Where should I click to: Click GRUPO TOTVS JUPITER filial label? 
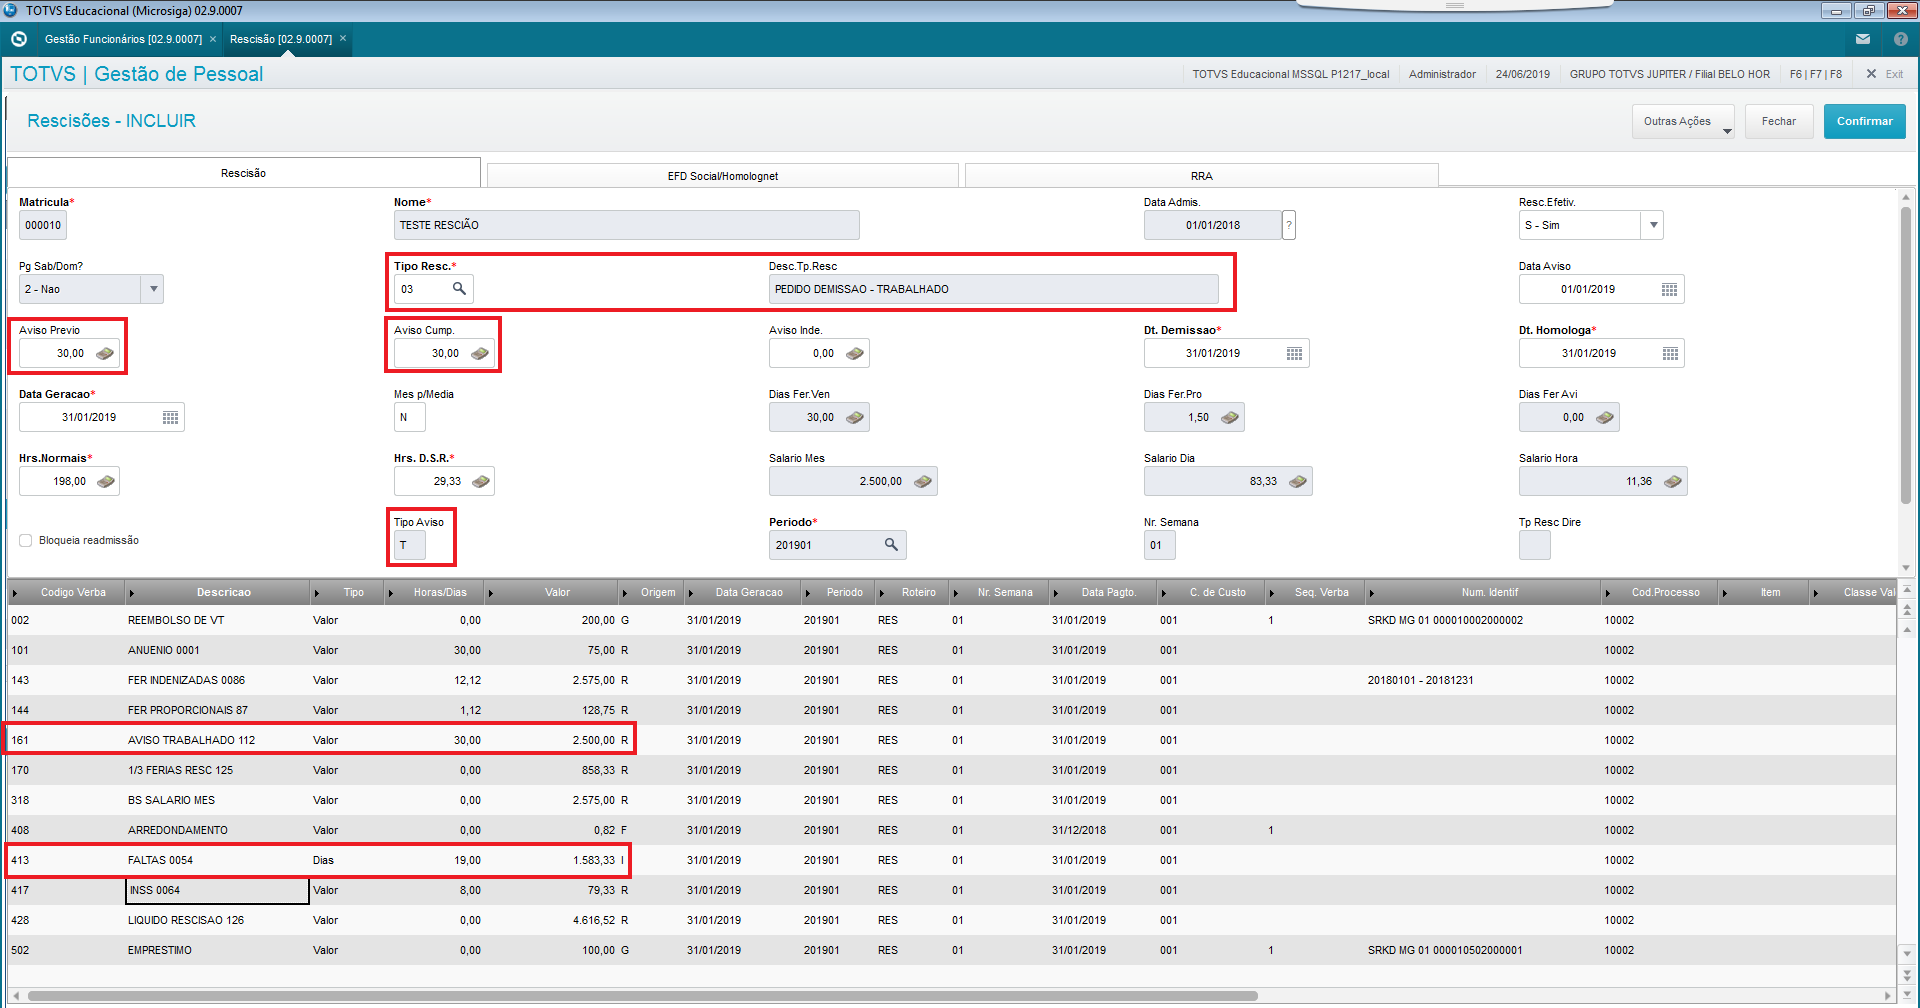coord(1669,74)
